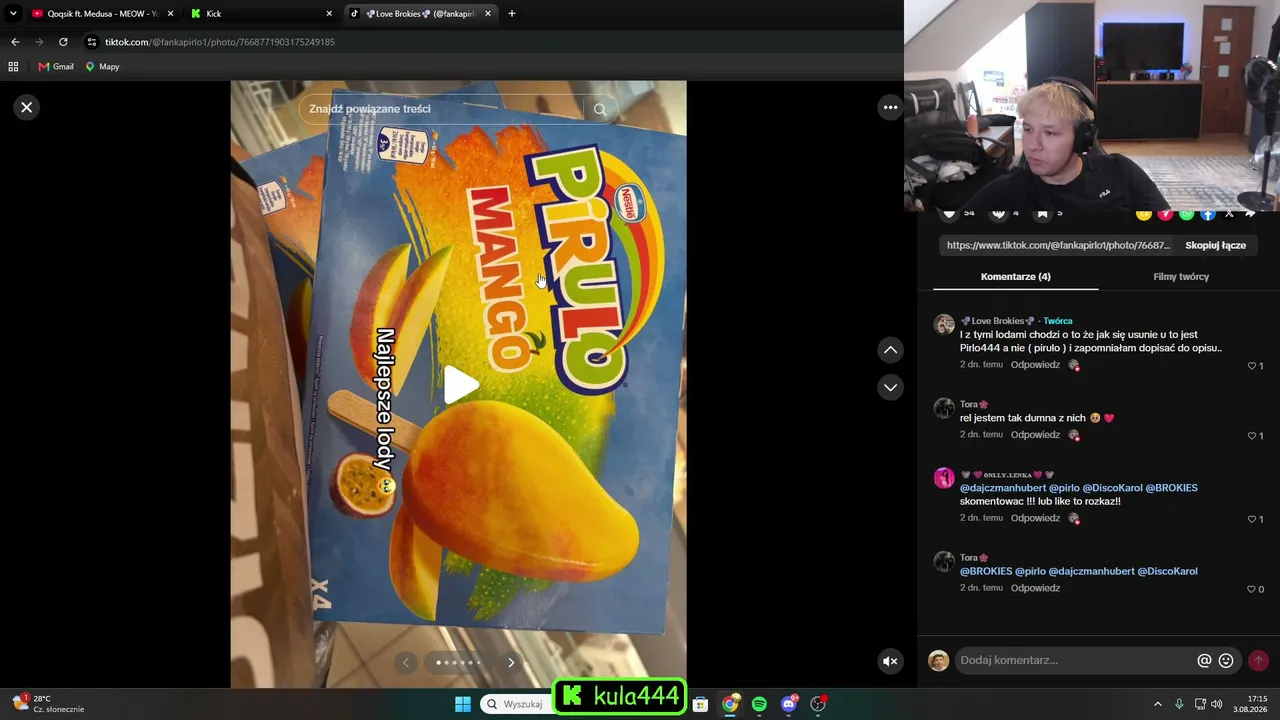The image size is (1280, 720).
Task: Expand the system tray hidden icons chevron
Action: pyautogui.click(x=1158, y=704)
